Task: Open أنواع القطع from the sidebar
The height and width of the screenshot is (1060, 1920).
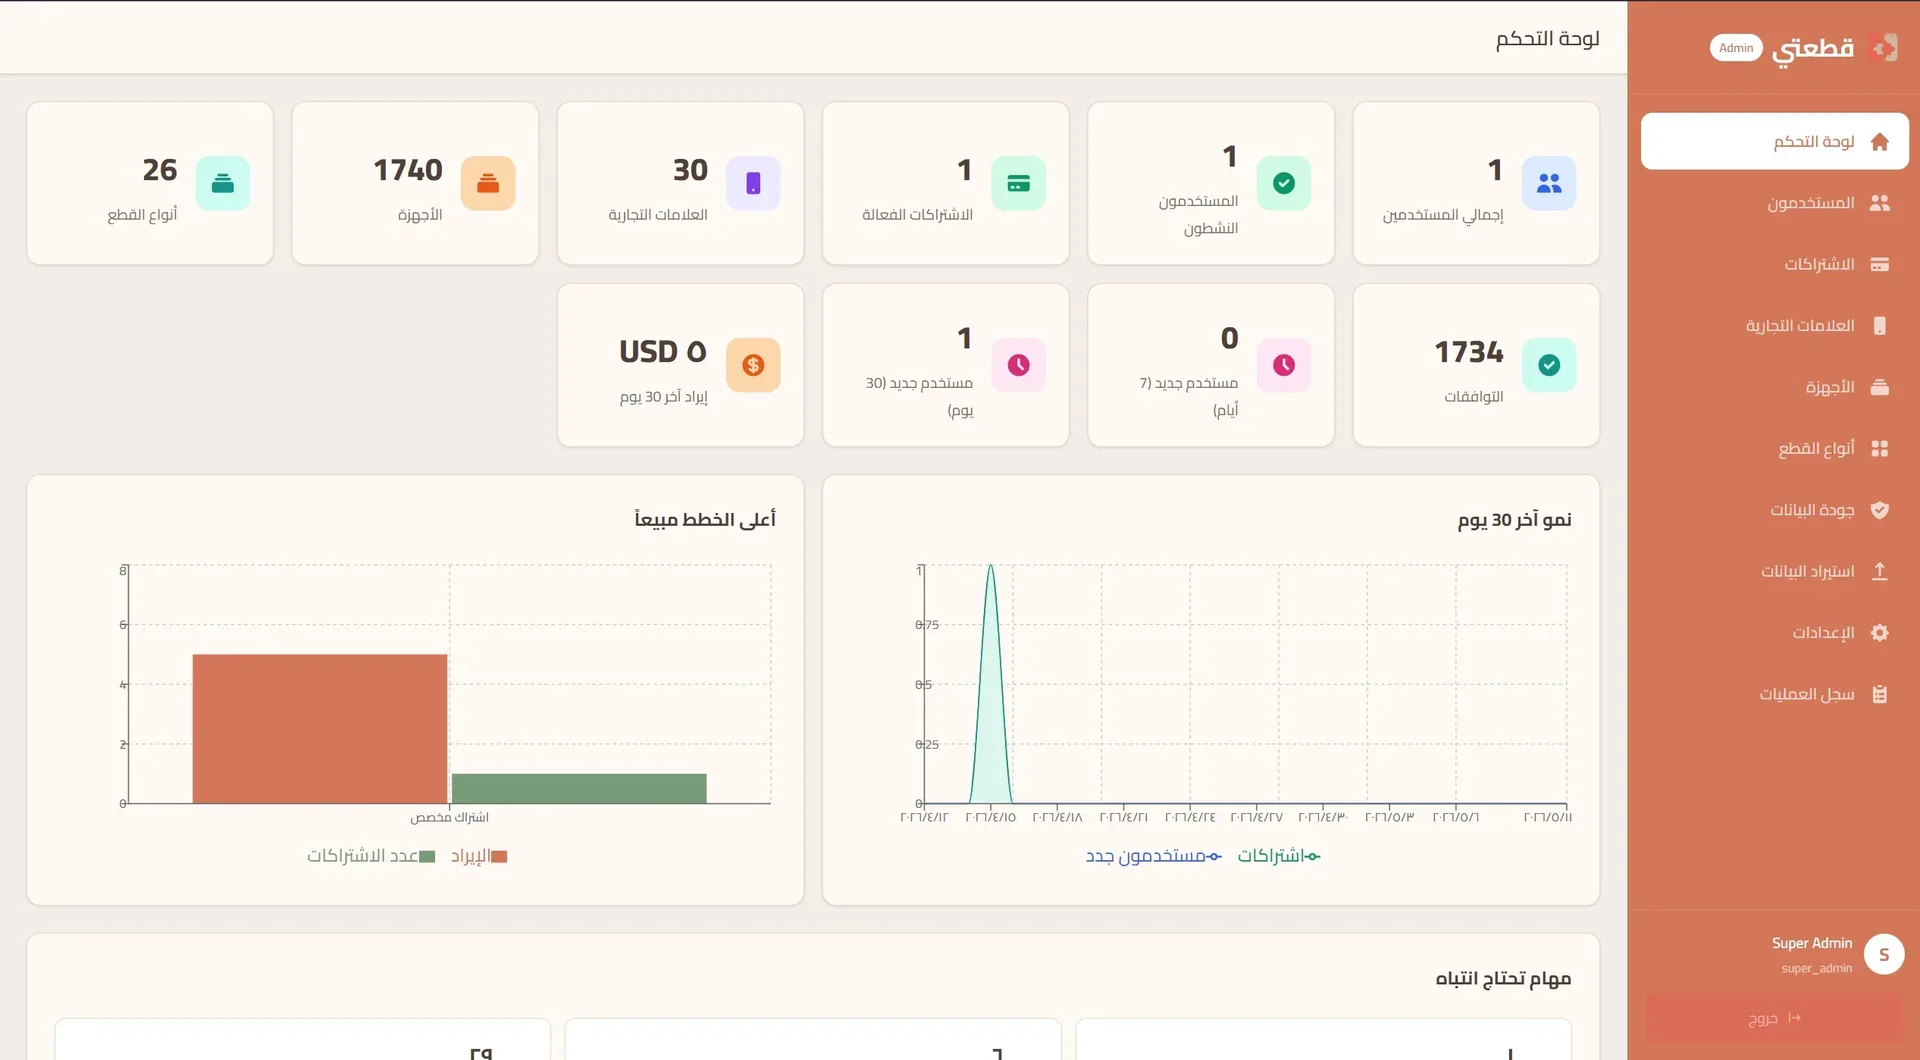Action: click(x=1775, y=448)
